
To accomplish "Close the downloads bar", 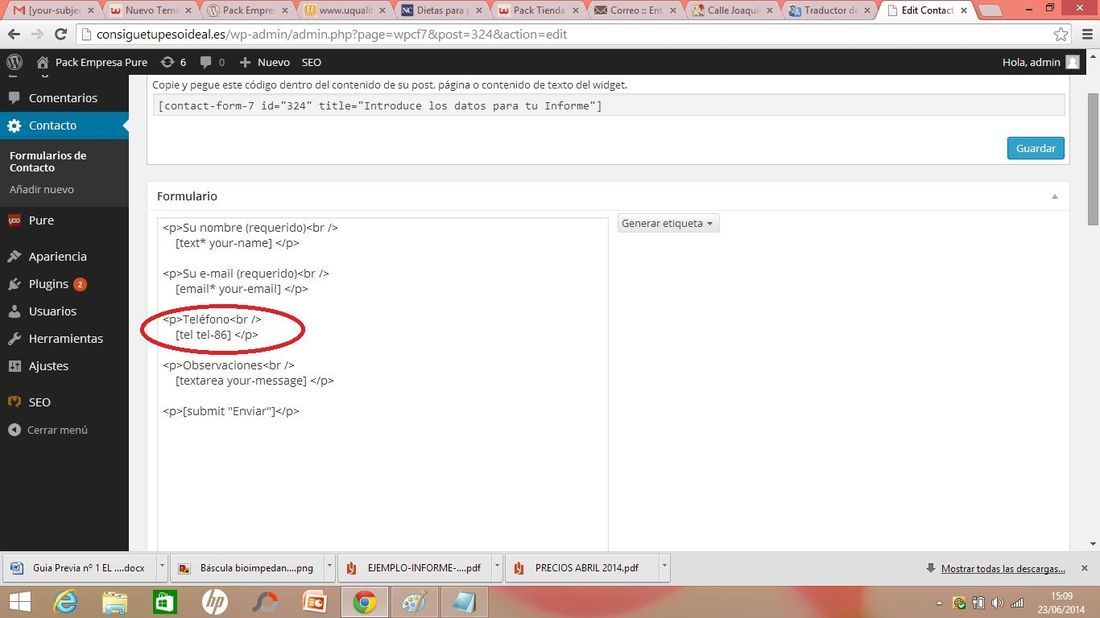I will [x=1085, y=568].
